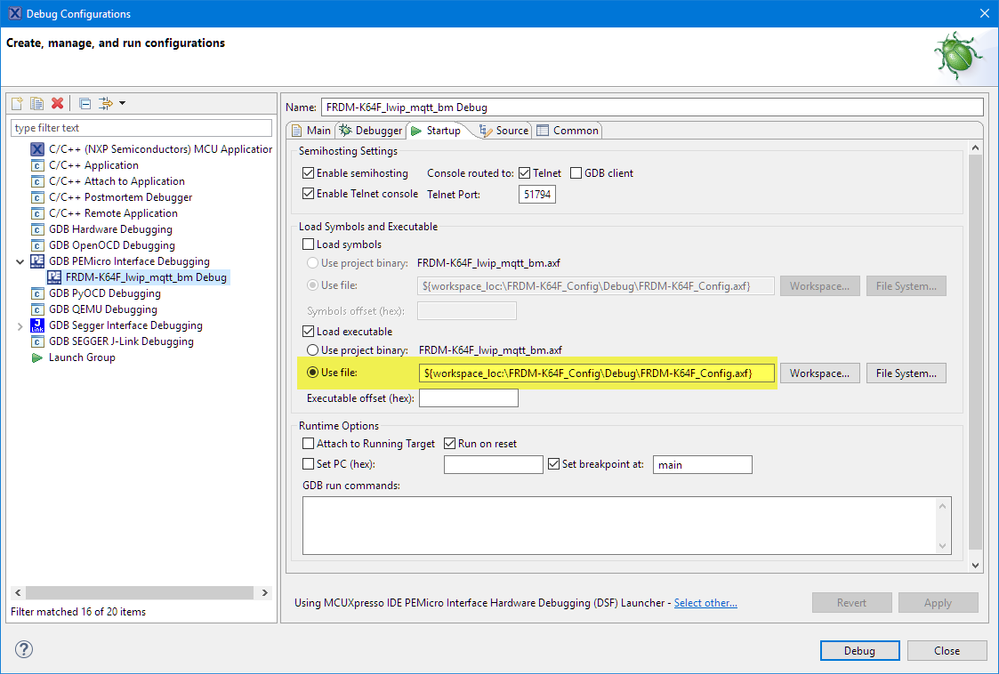
Task: Switch to the Debugger tab
Action: click(x=371, y=130)
